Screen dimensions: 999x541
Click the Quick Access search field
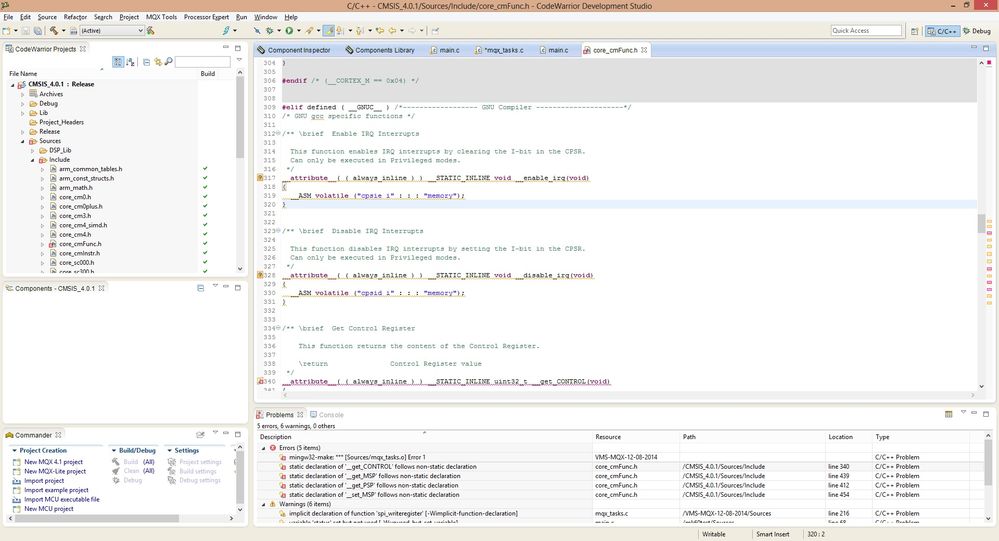(x=866, y=31)
